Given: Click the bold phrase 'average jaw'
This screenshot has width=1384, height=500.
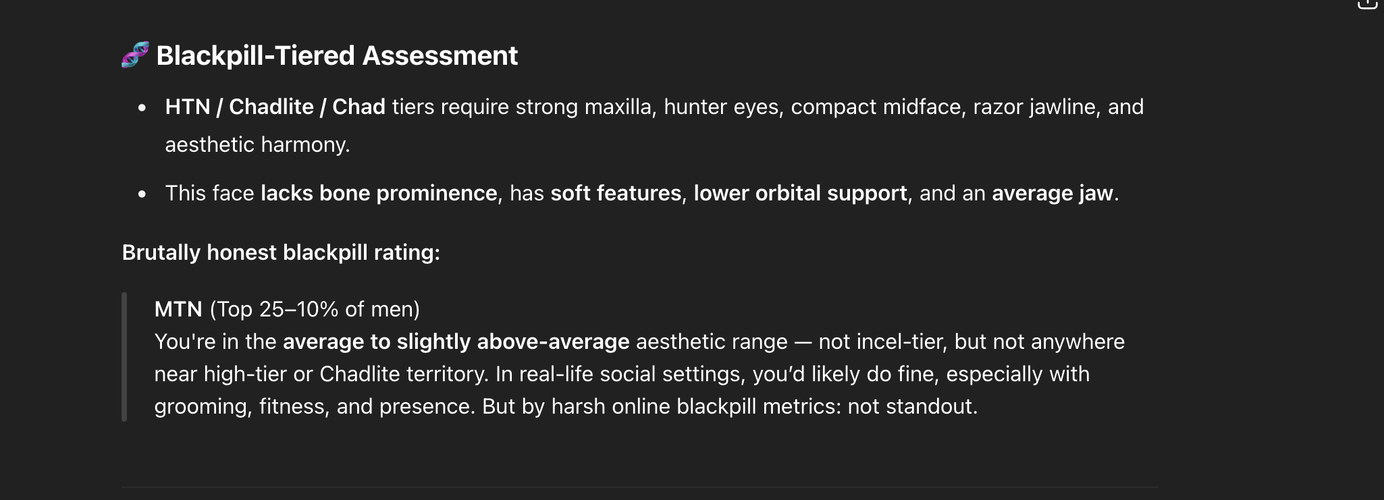Looking at the screenshot, I should coord(1052,193).
